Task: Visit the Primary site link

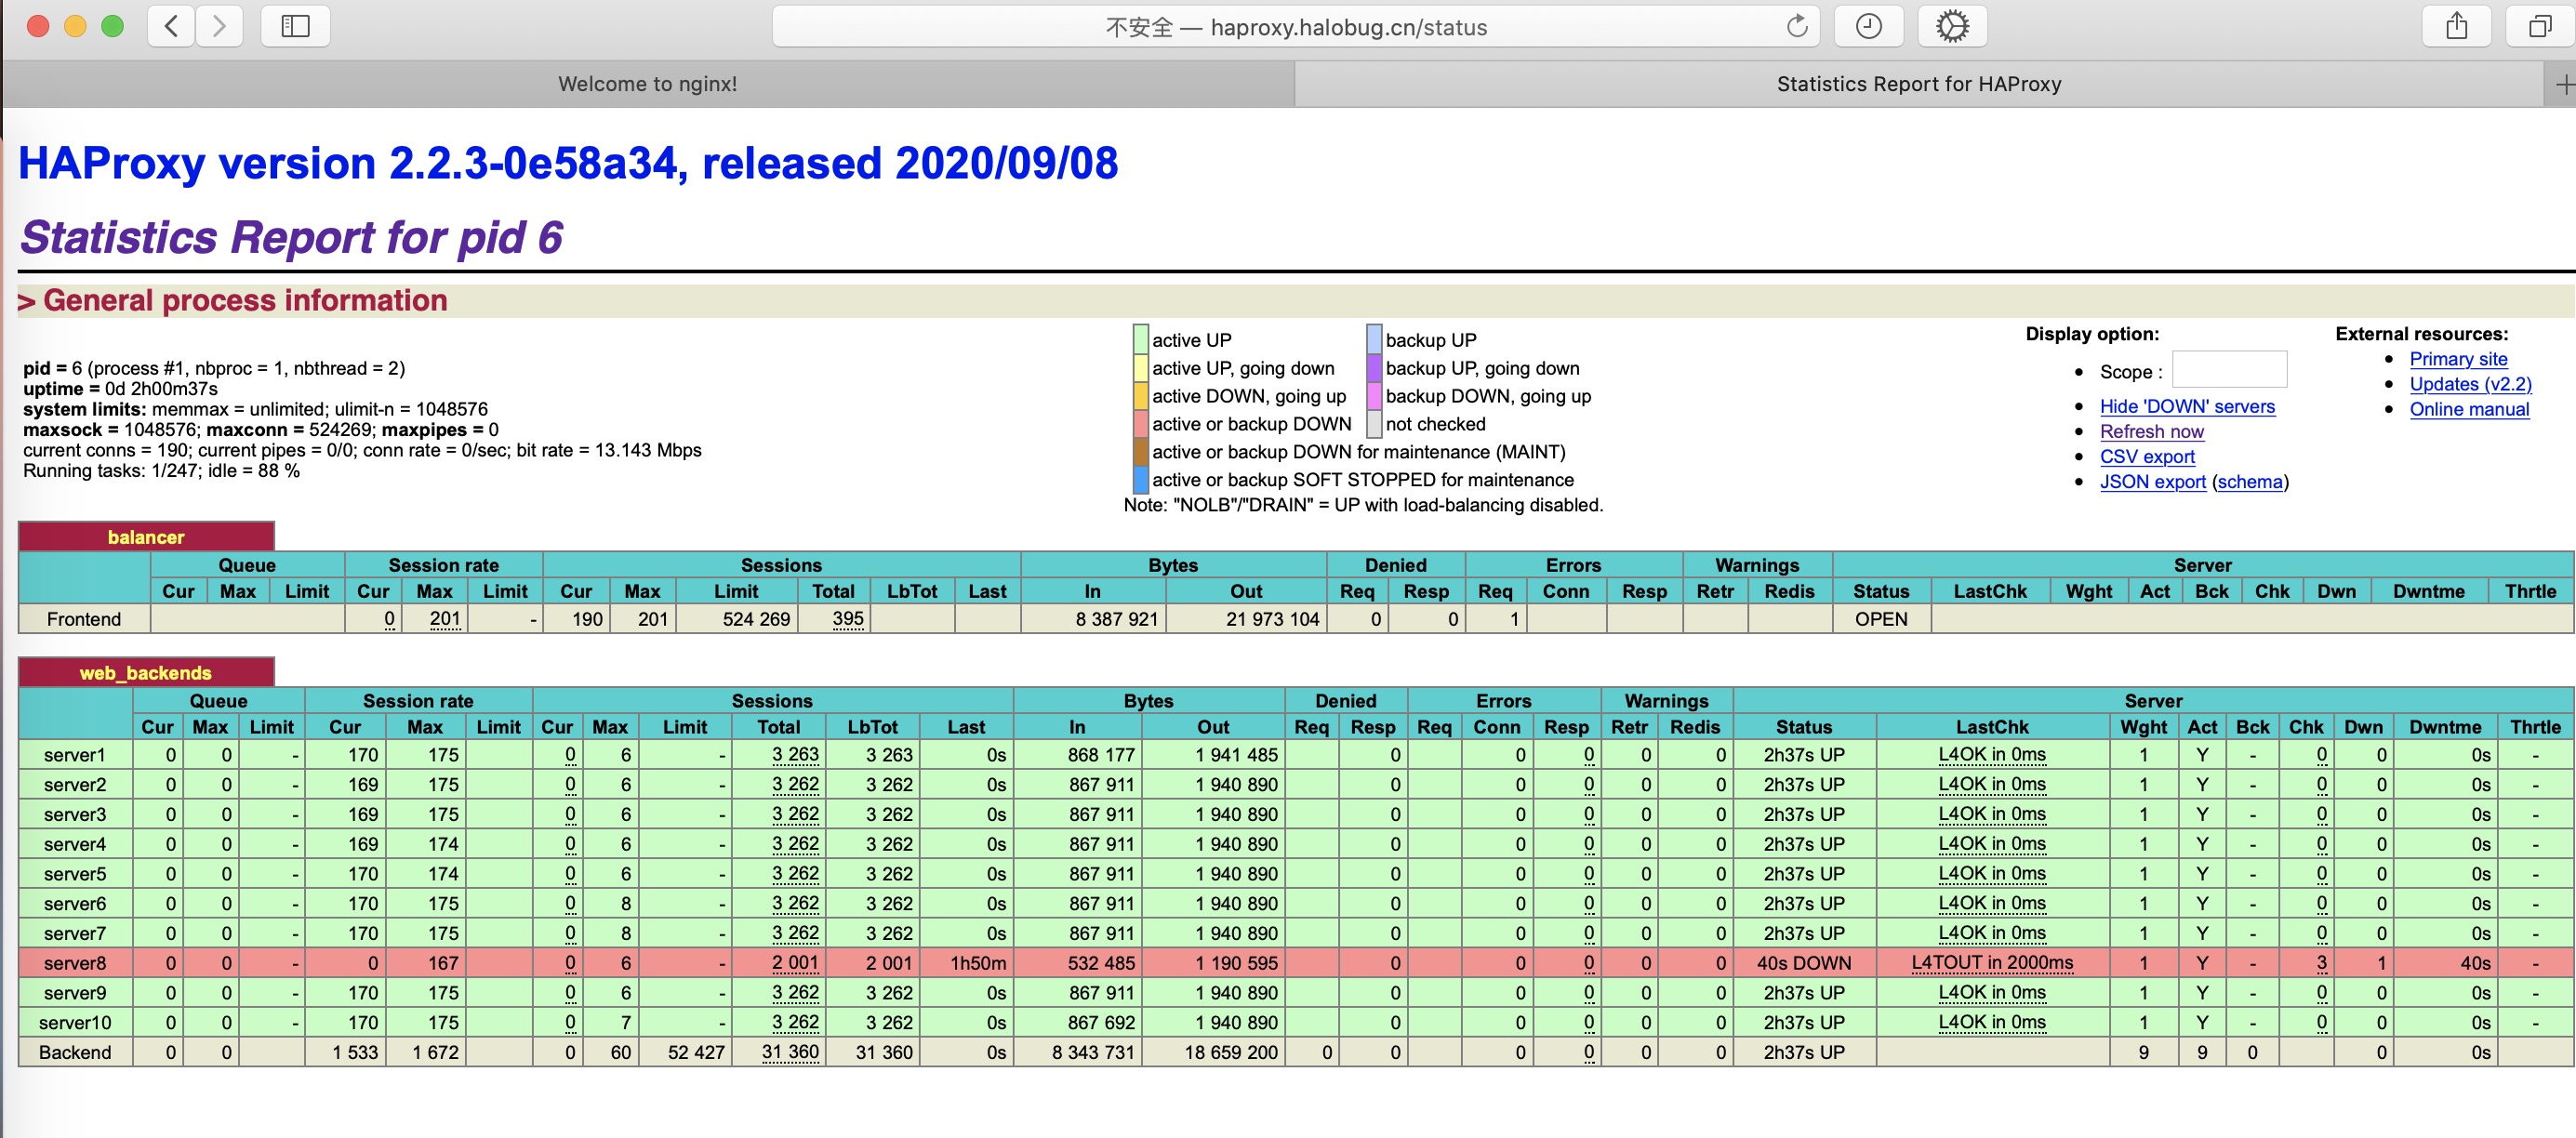Action: (2458, 358)
